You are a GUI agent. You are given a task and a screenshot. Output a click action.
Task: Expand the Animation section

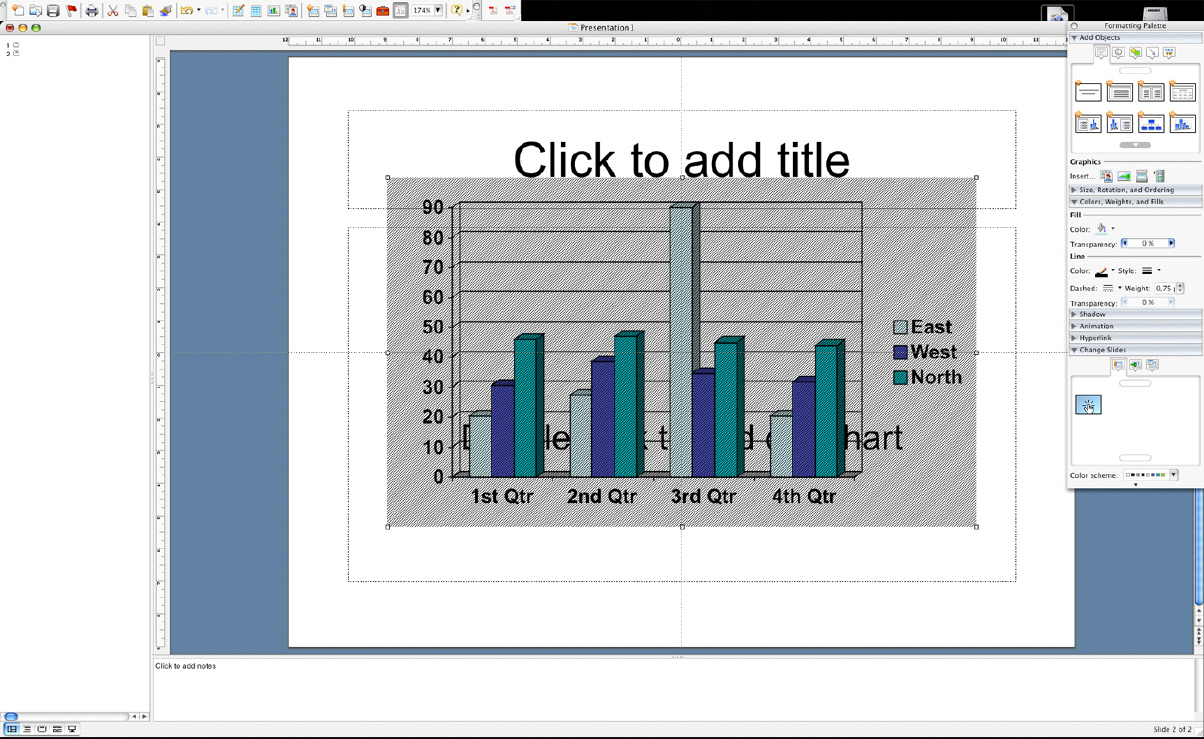[1075, 326]
